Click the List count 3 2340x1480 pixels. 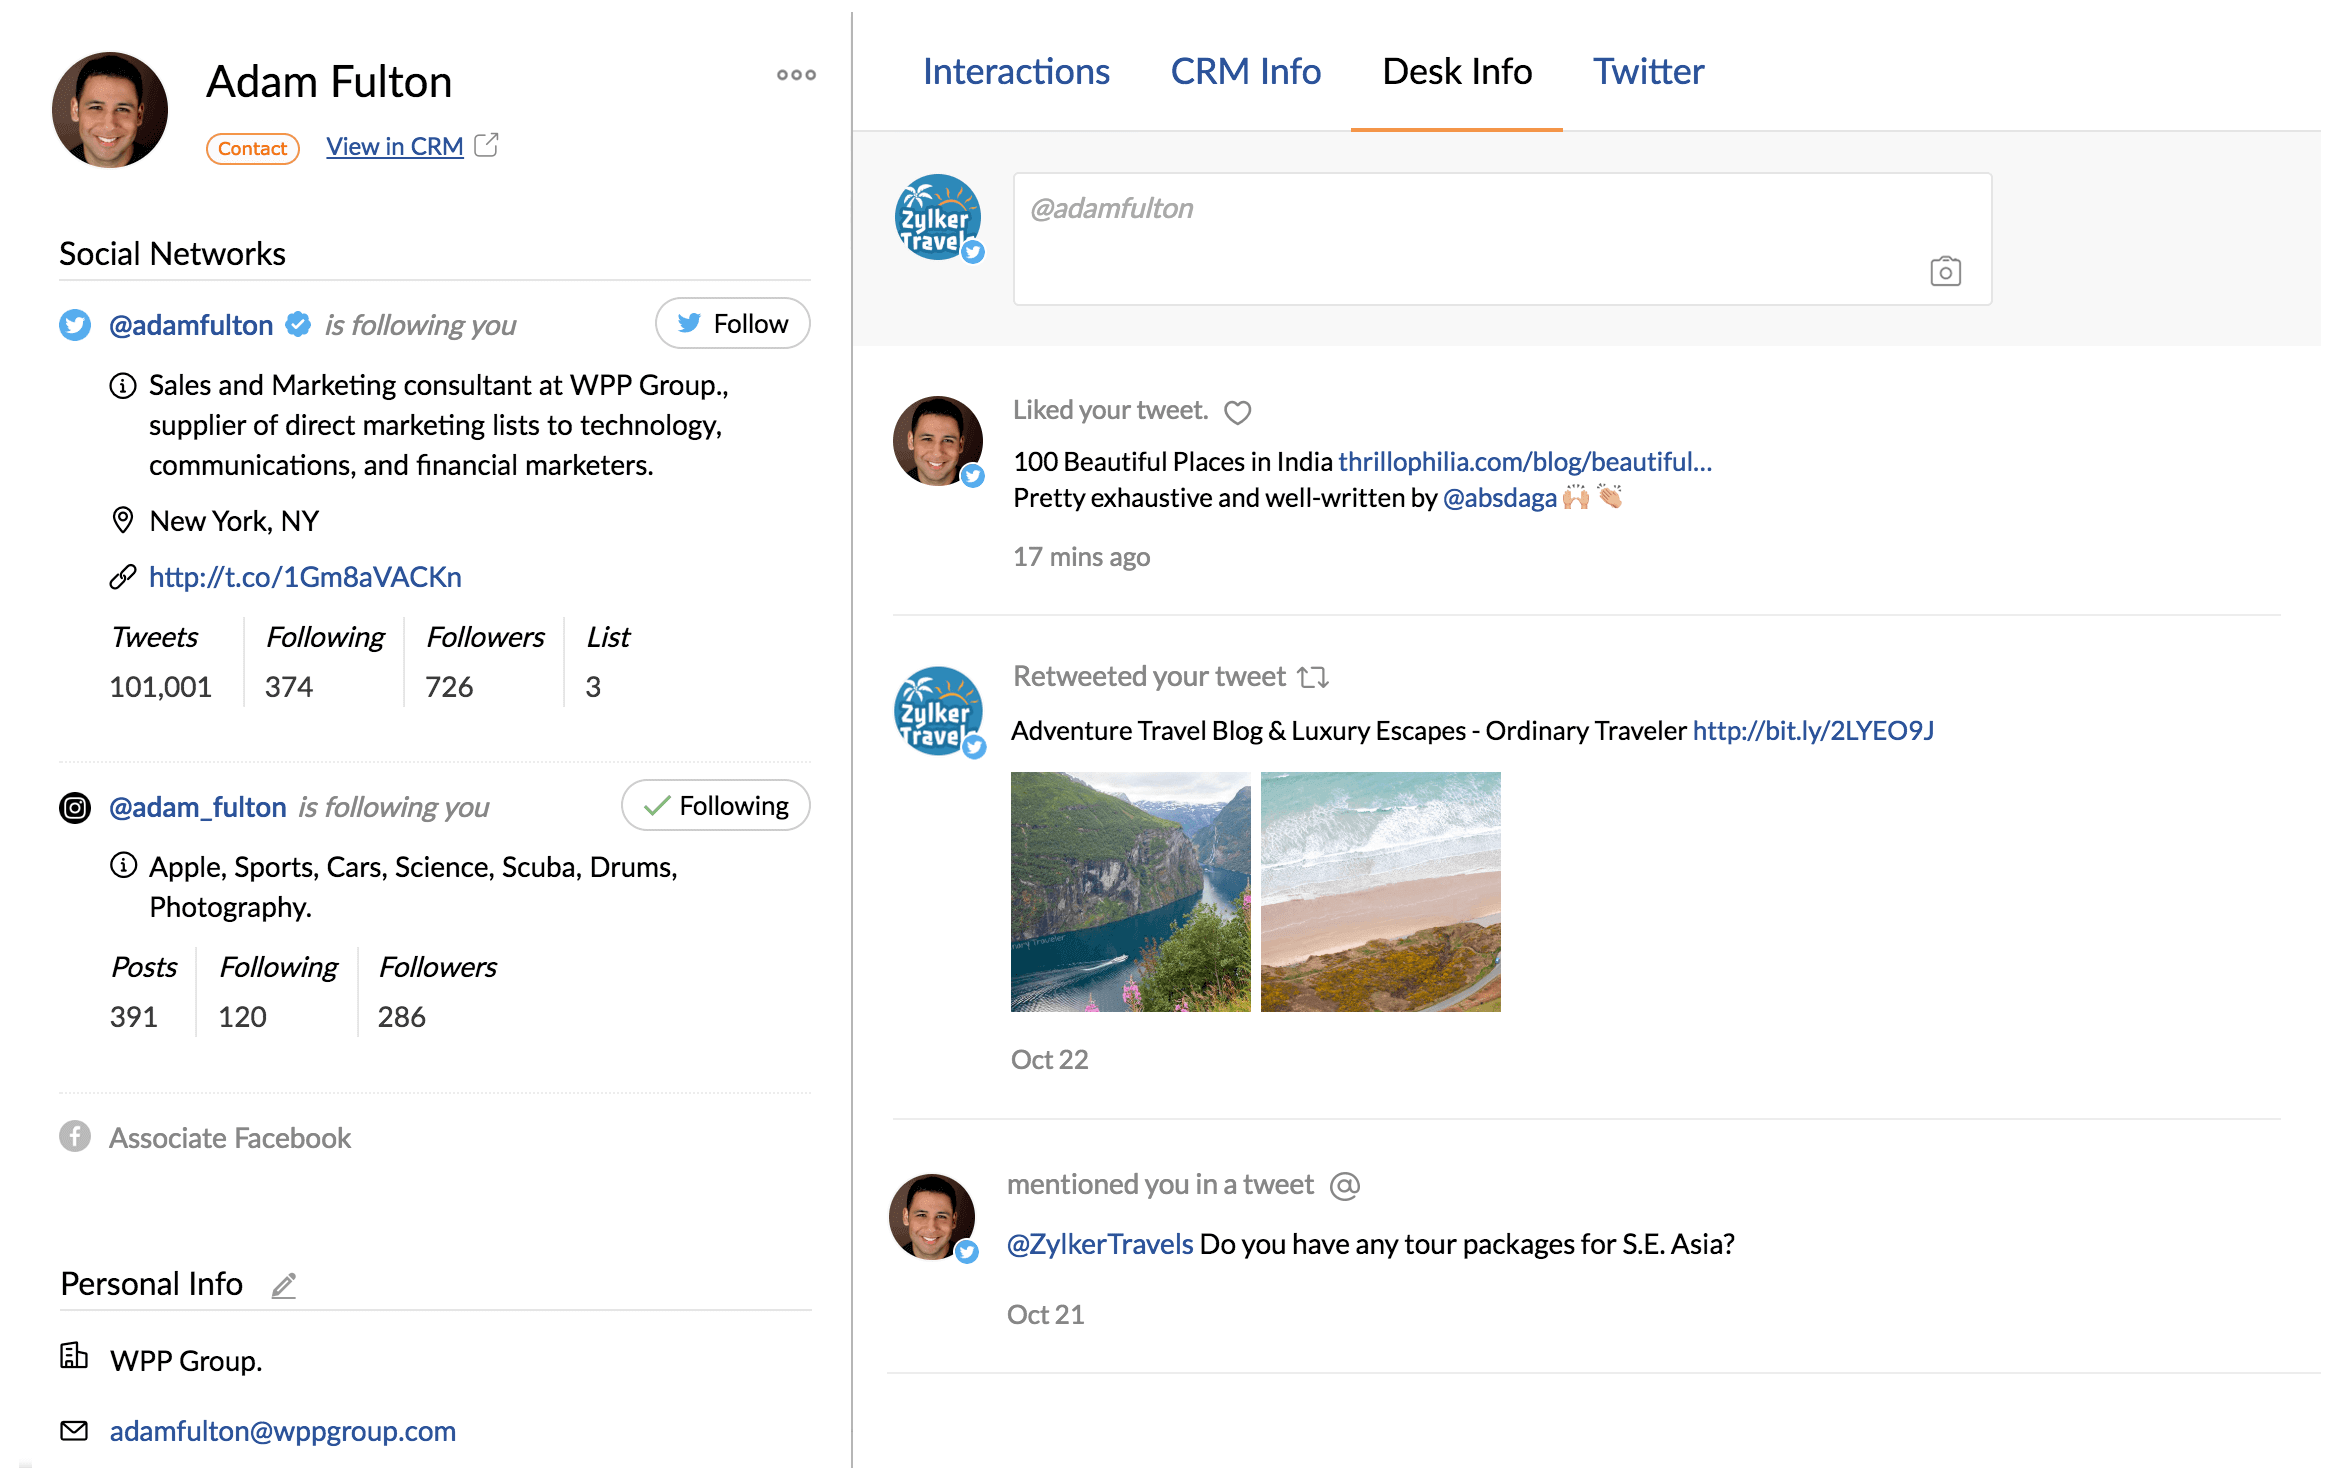click(593, 687)
